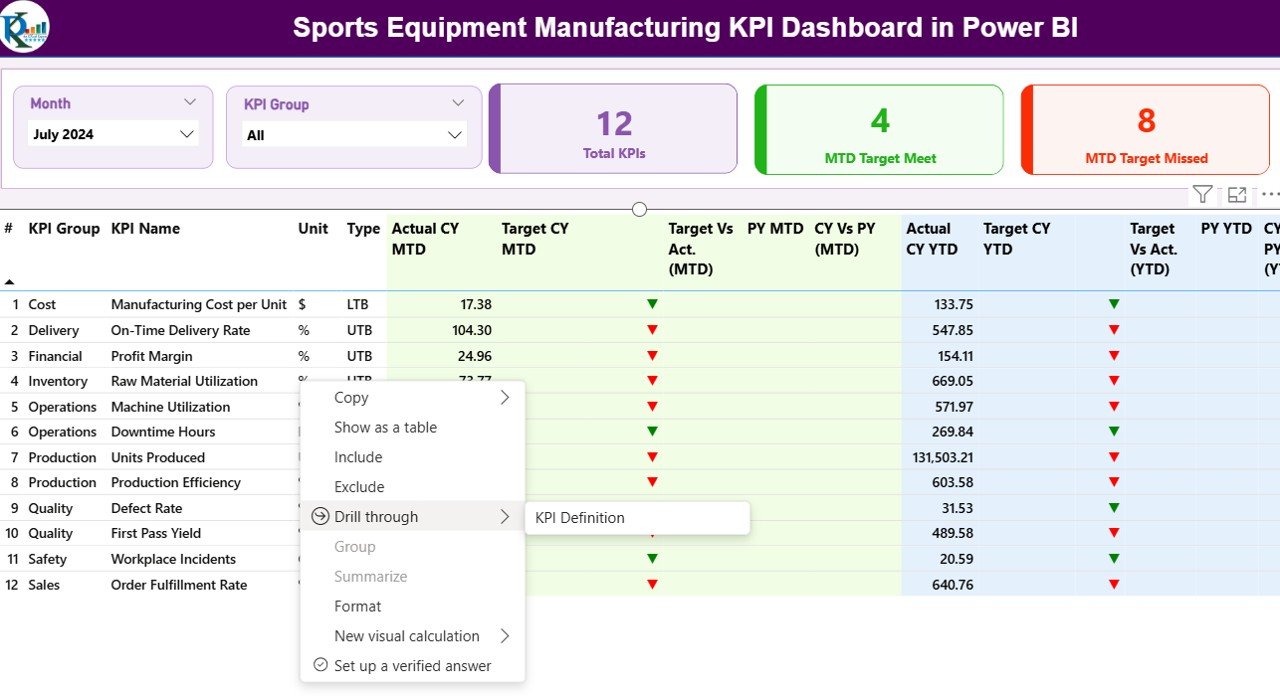The width and height of the screenshot is (1280, 696).
Task: Open the More options ellipsis menu
Action: [1269, 193]
